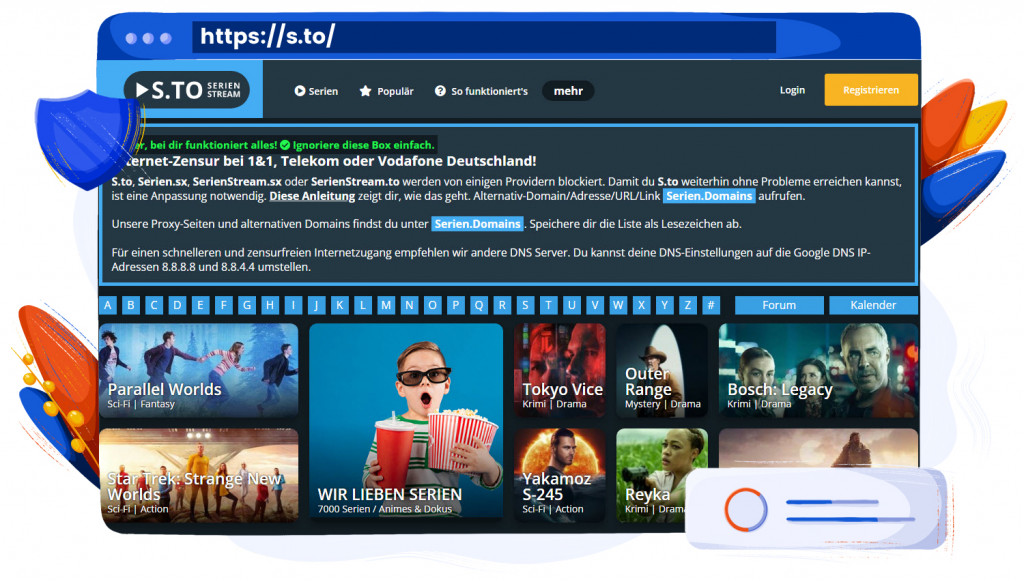Viewport: 1024px width, 582px height.
Task: Filter series by letter Q
Action: (479, 305)
